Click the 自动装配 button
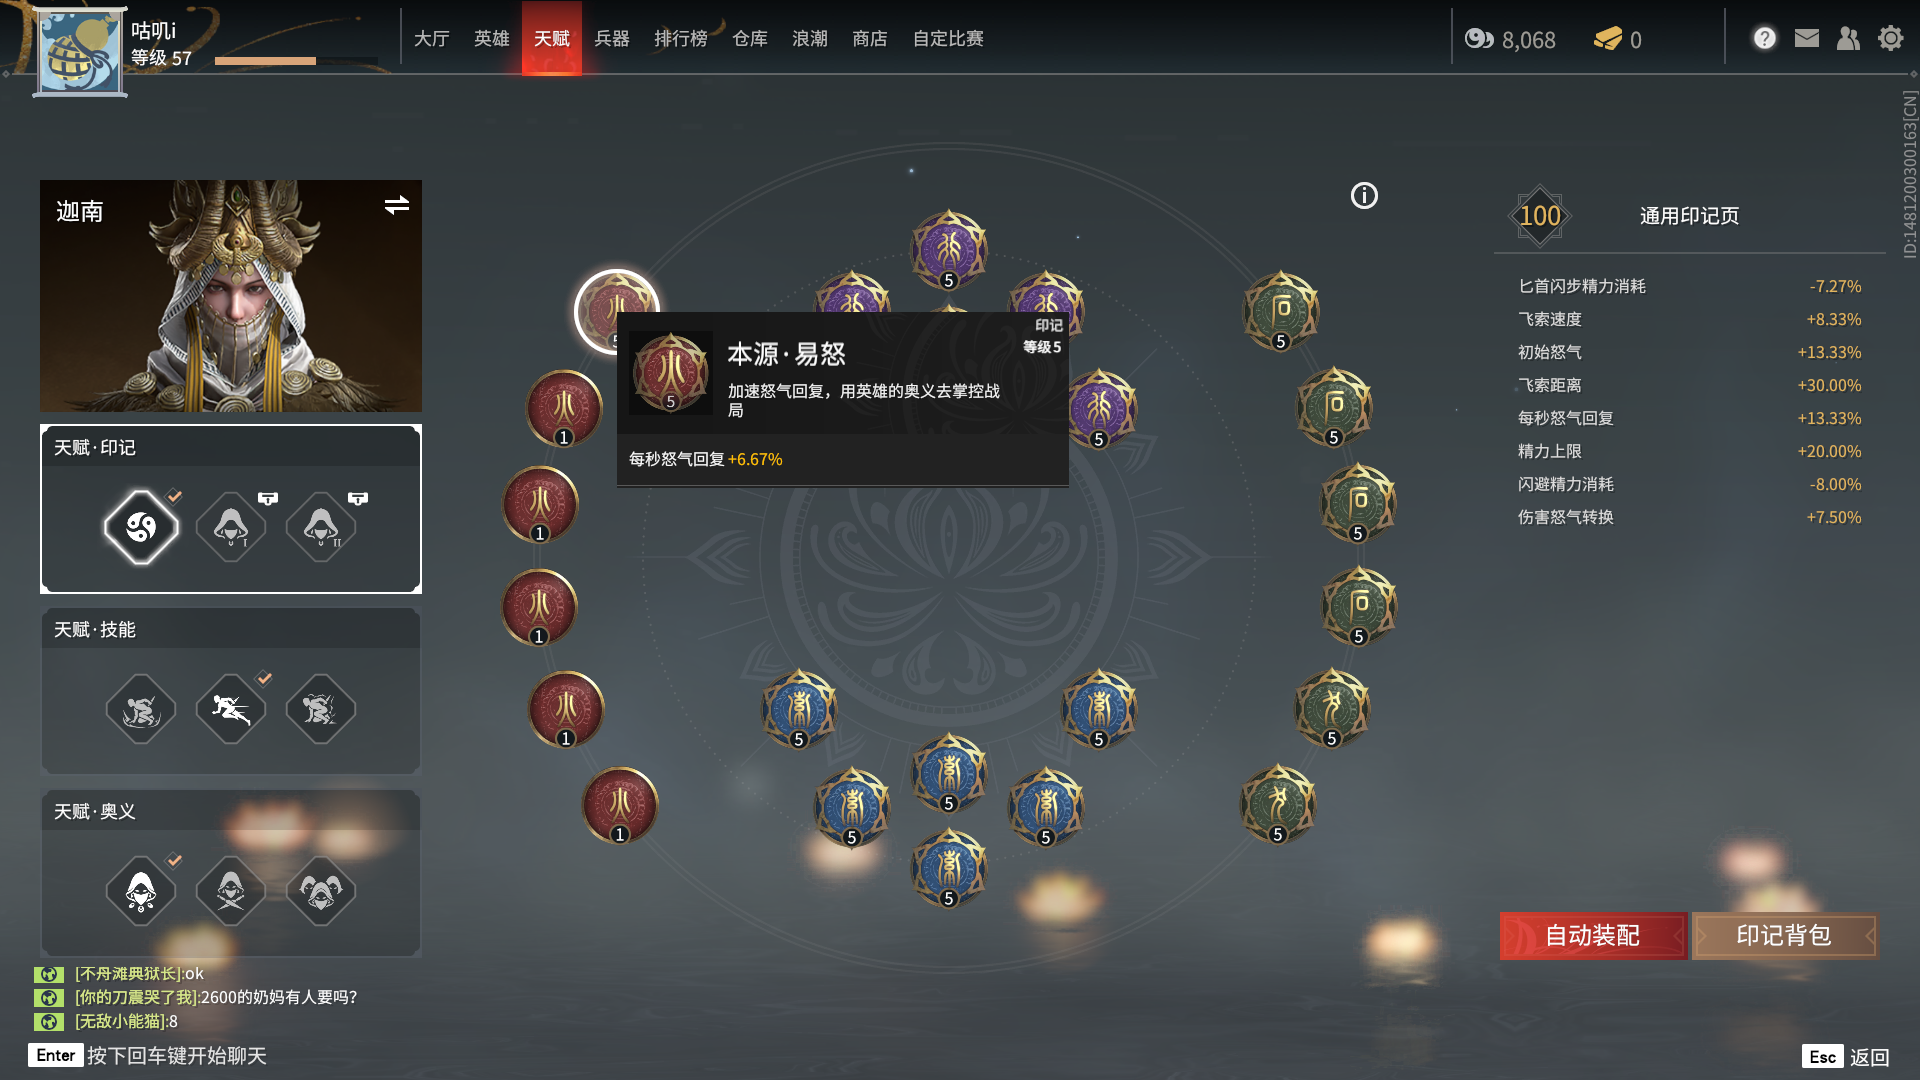The image size is (1920, 1080). tap(1593, 936)
